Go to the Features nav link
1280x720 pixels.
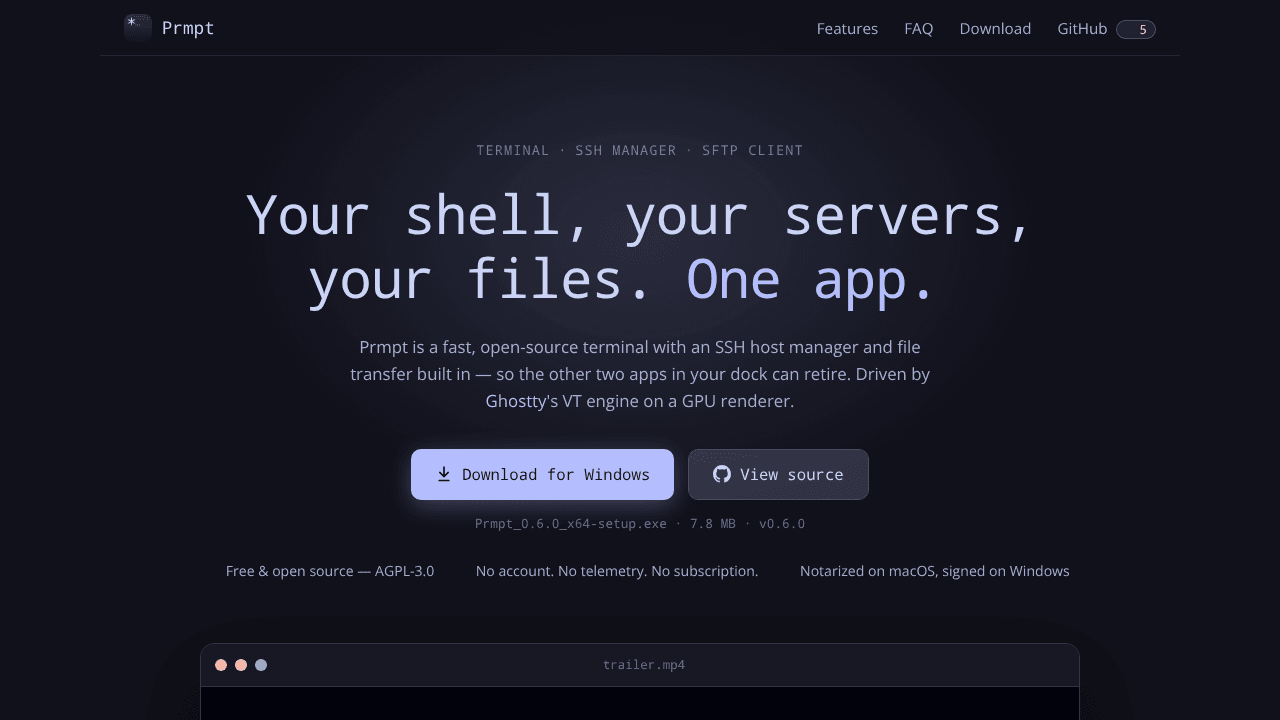[x=847, y=29]
